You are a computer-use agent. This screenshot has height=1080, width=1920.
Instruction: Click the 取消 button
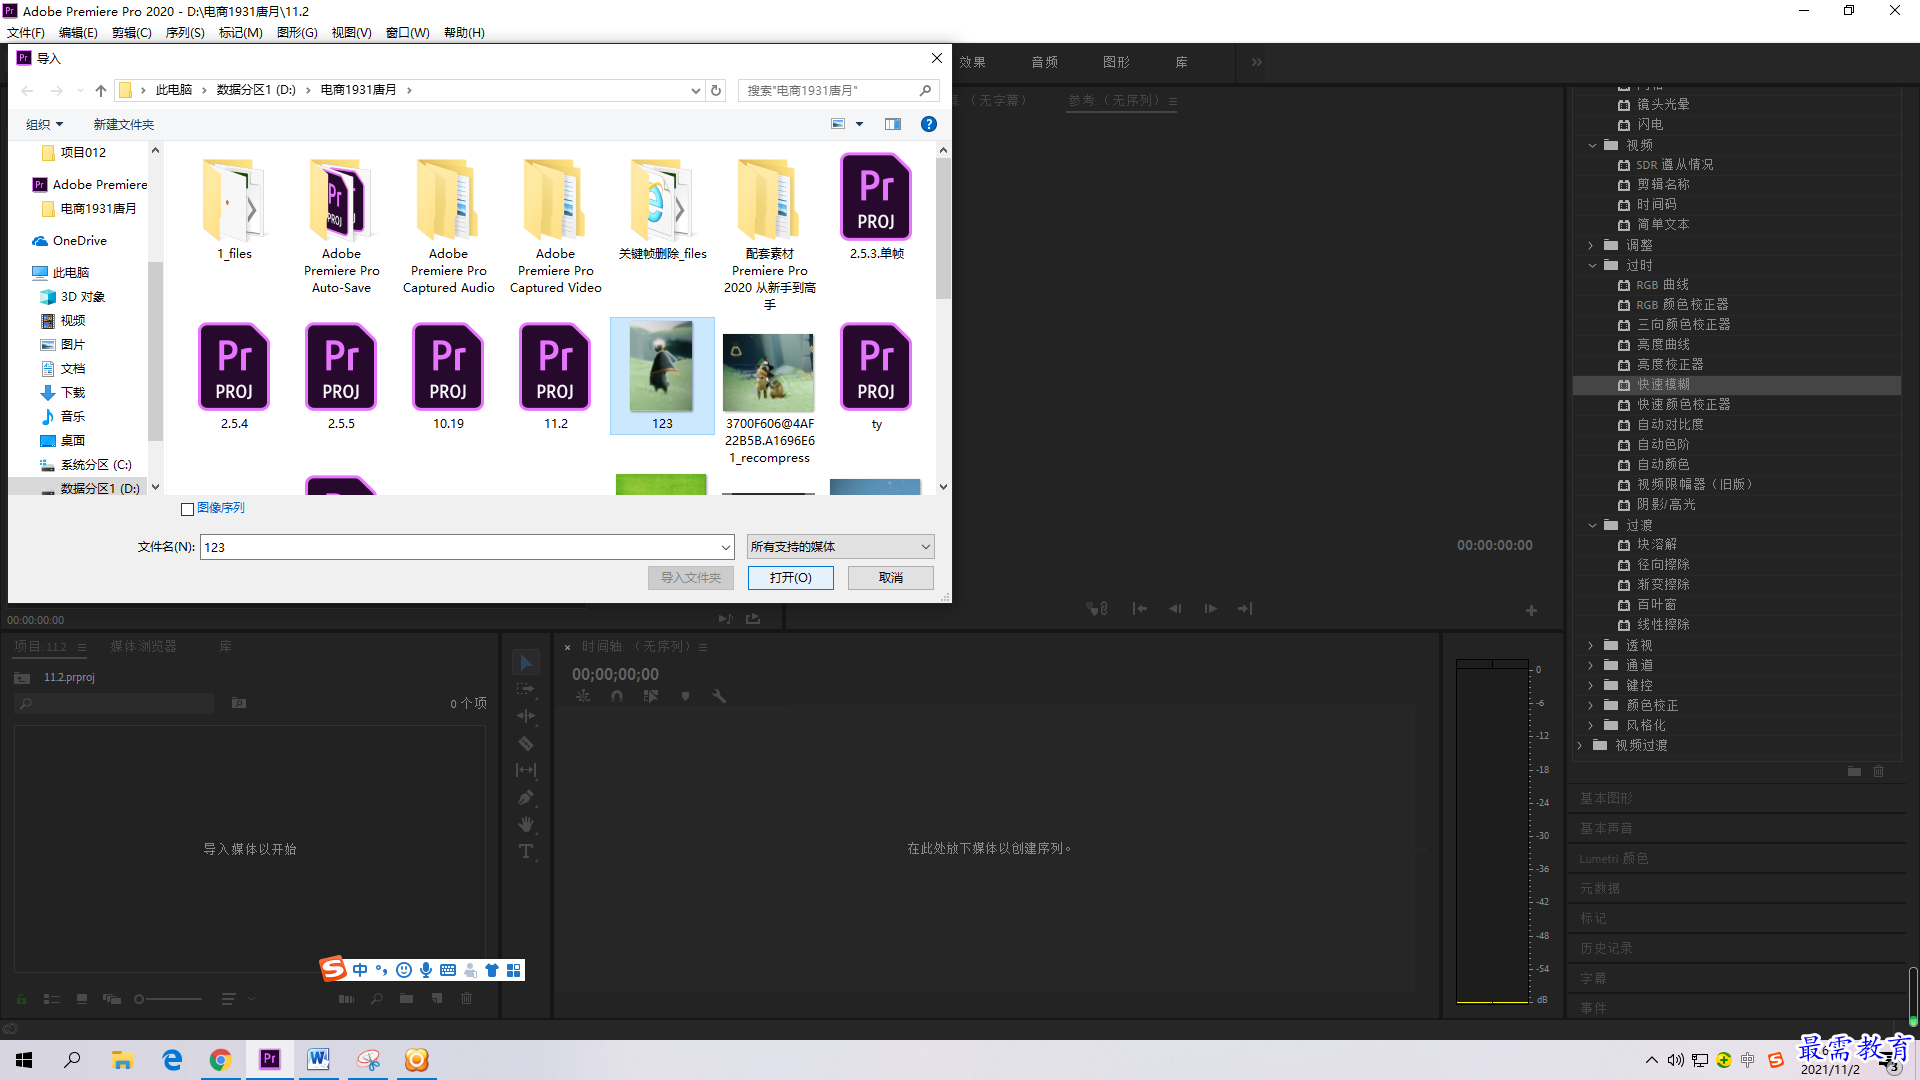(x=890, y=578)
